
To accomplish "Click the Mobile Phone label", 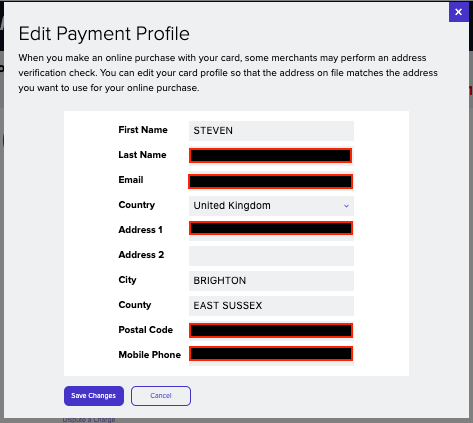I will (x=150, y=355).
